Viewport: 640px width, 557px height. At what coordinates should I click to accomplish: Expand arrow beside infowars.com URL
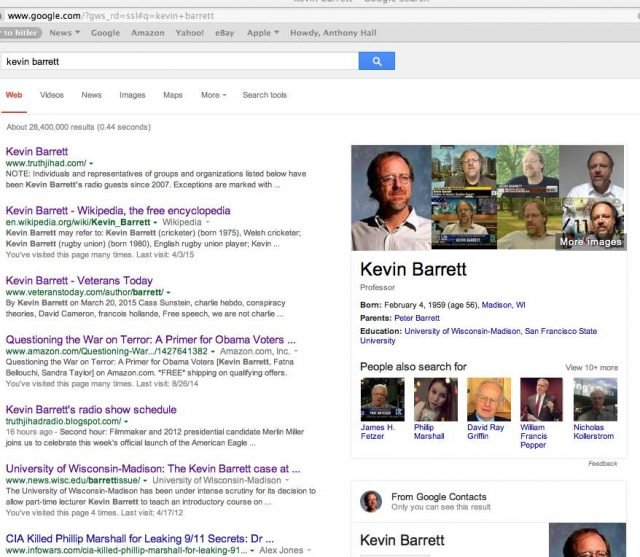point(252,550)
